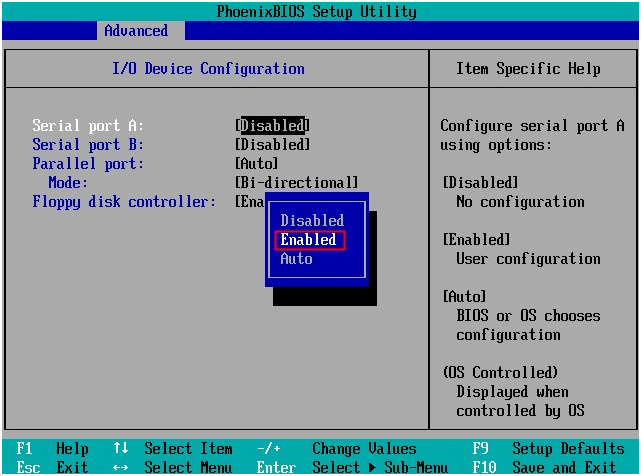Screen dimensions: 641x476
Task: Select the Serial port A value field
Action: (272, 125)
